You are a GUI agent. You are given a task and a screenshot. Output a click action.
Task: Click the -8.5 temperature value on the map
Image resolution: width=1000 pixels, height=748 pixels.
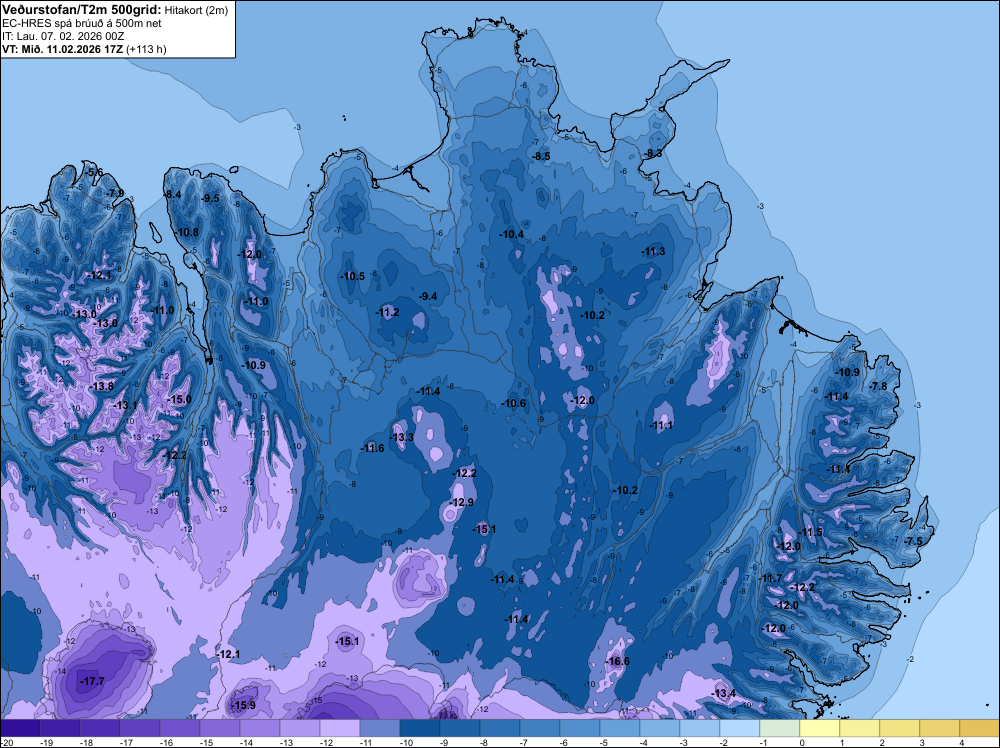click(x=541, y=156)
